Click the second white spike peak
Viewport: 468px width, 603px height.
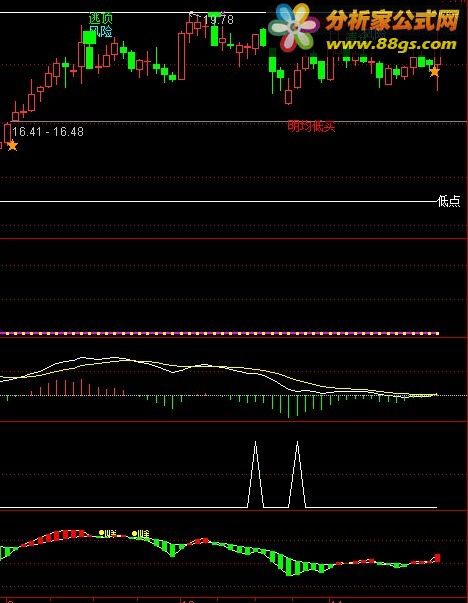[x=297, y=443]
